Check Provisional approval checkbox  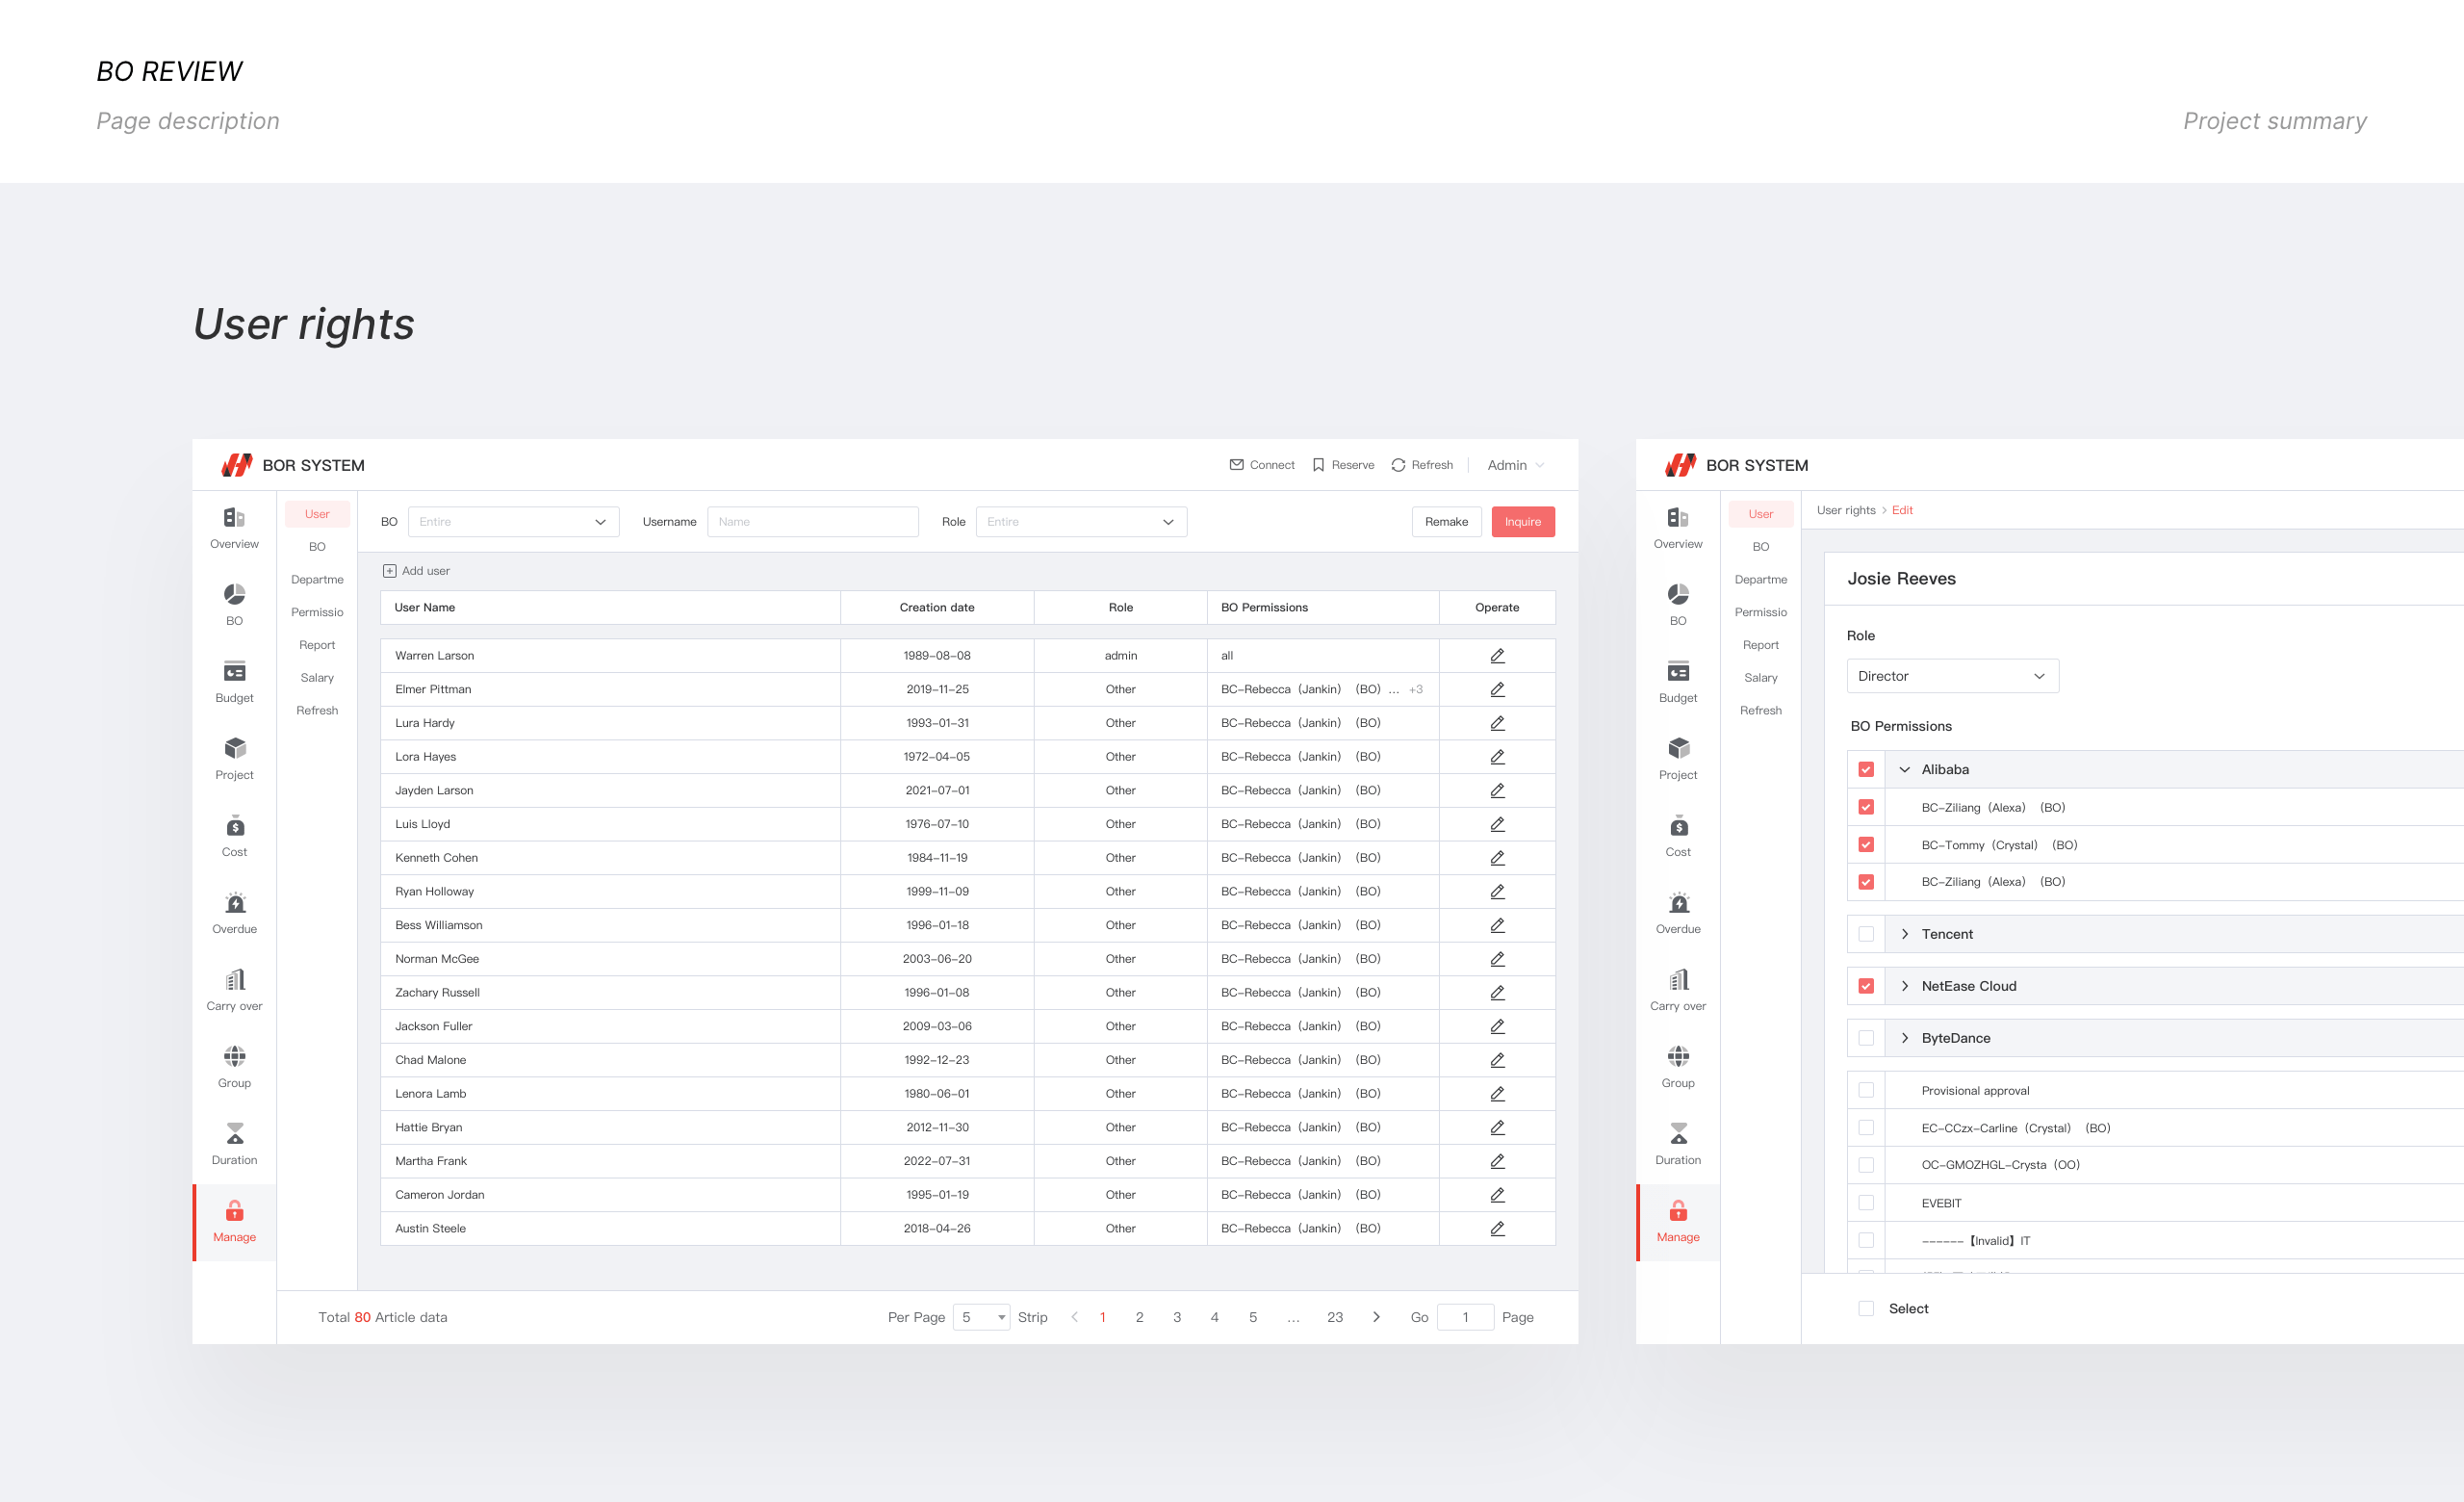(1866, 1090)
